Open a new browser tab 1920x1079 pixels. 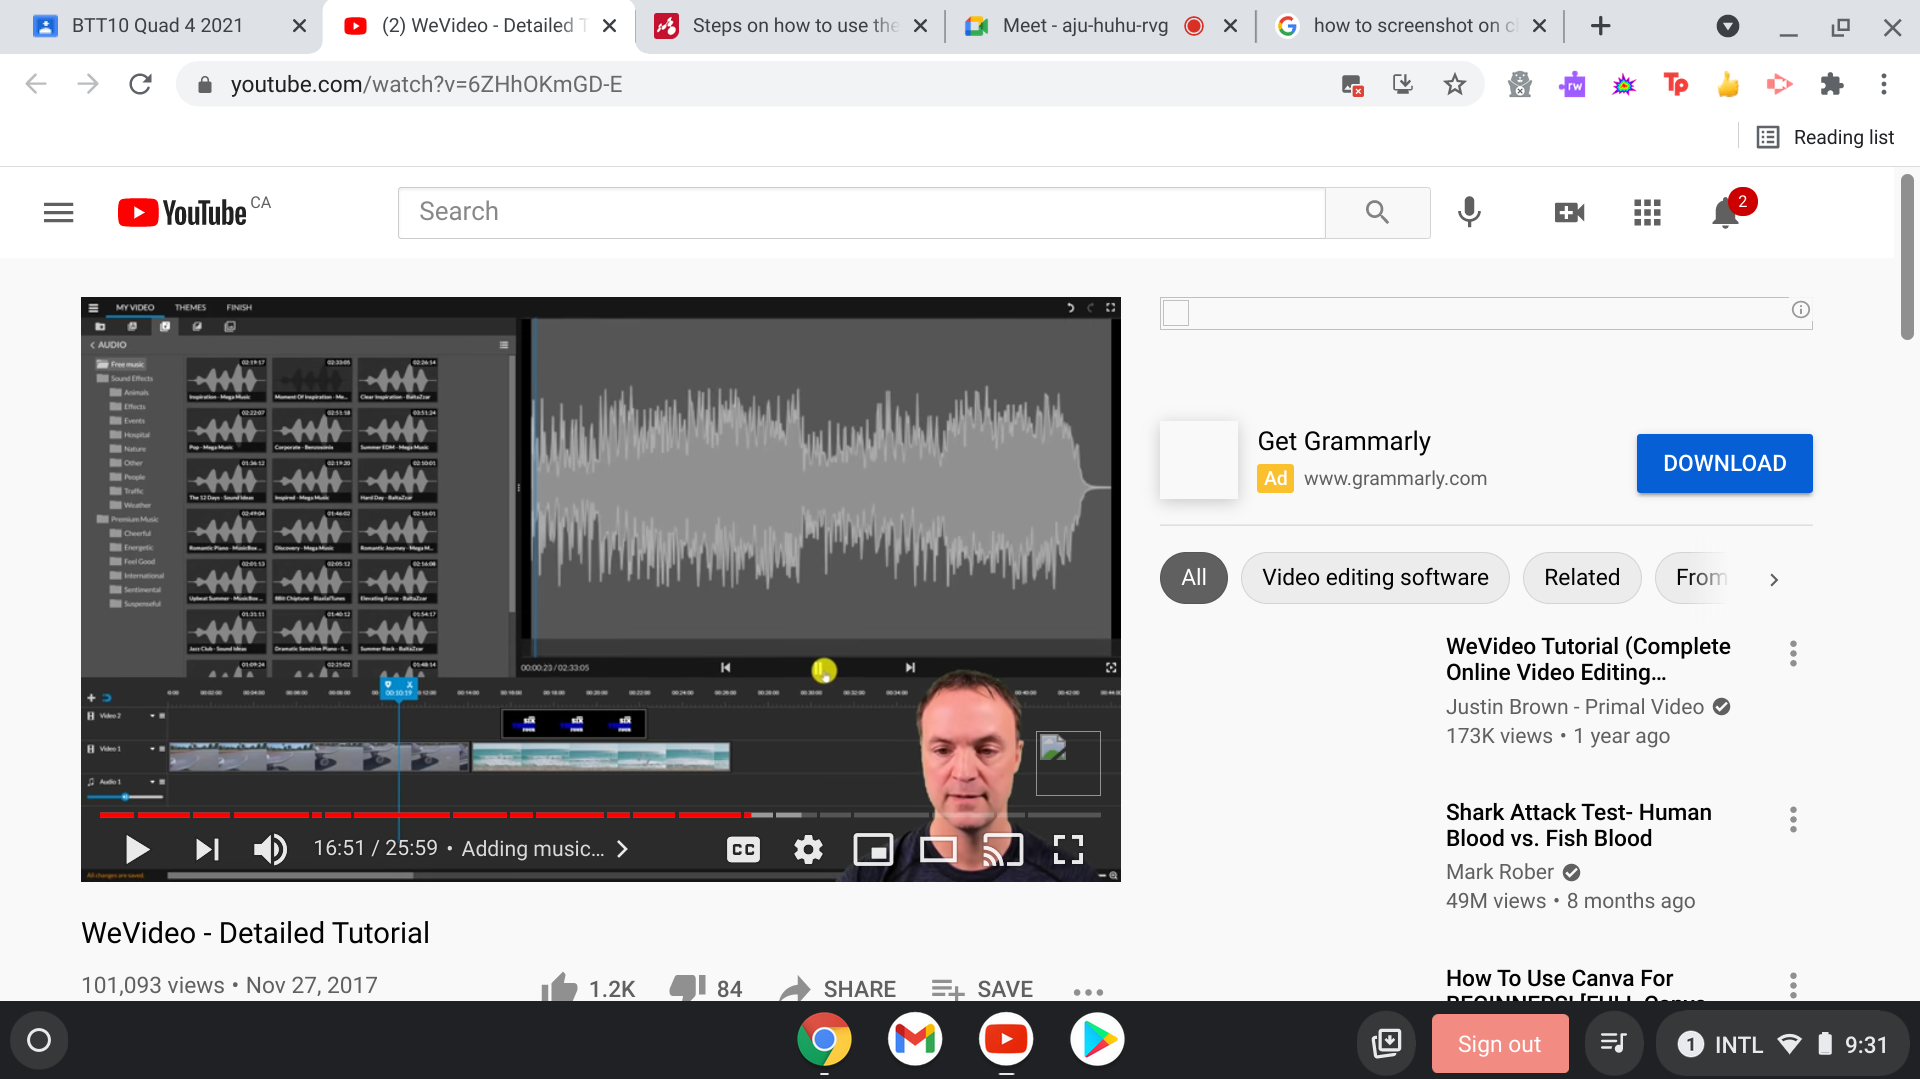[1600, 26]
